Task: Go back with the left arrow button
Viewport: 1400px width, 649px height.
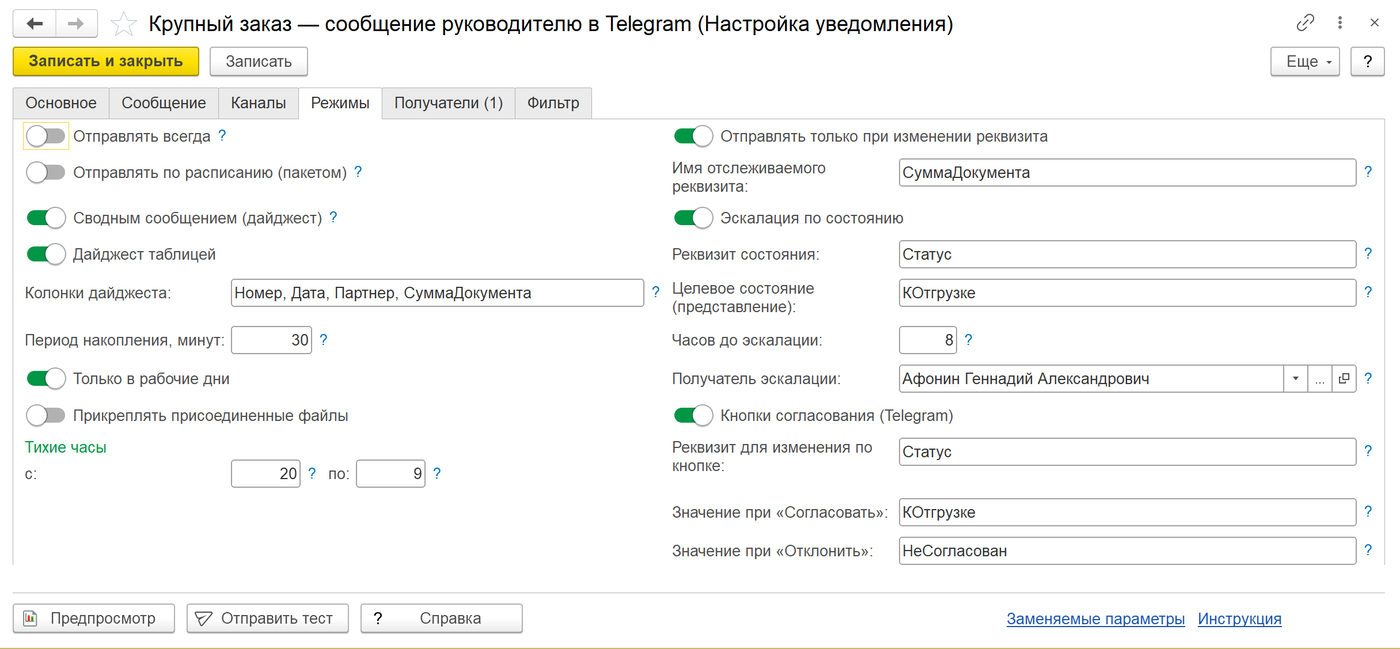Action: click(x=35, y=24)
